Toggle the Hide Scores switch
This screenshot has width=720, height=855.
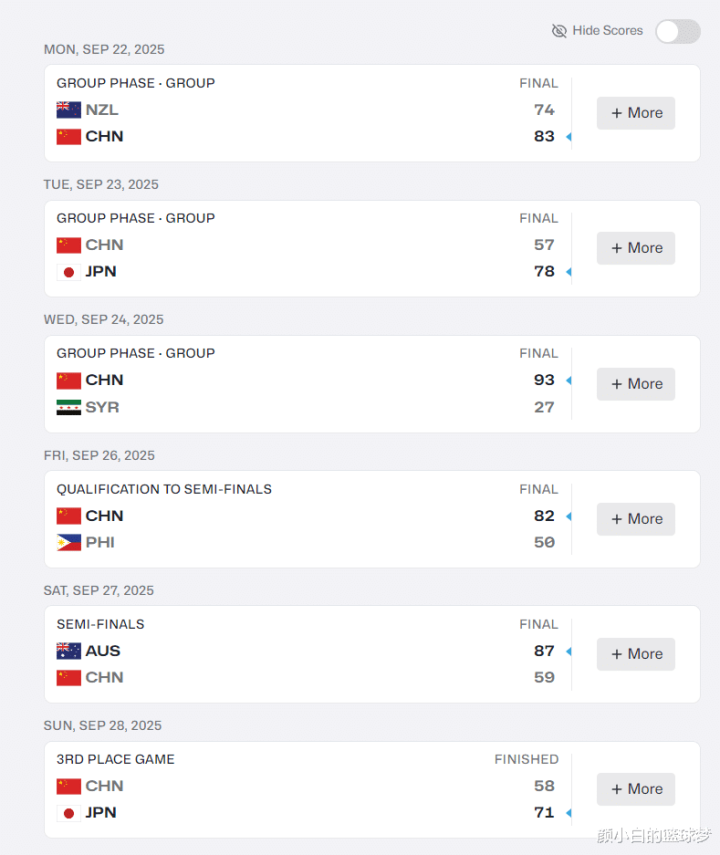click(677, 31)
